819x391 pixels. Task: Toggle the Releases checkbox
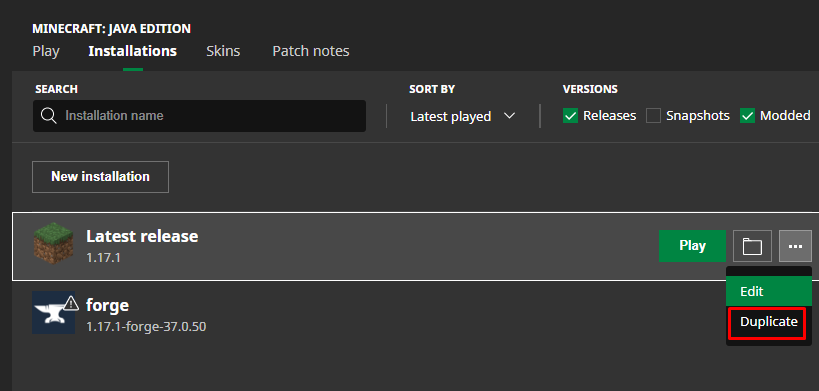tap(570, 116)
